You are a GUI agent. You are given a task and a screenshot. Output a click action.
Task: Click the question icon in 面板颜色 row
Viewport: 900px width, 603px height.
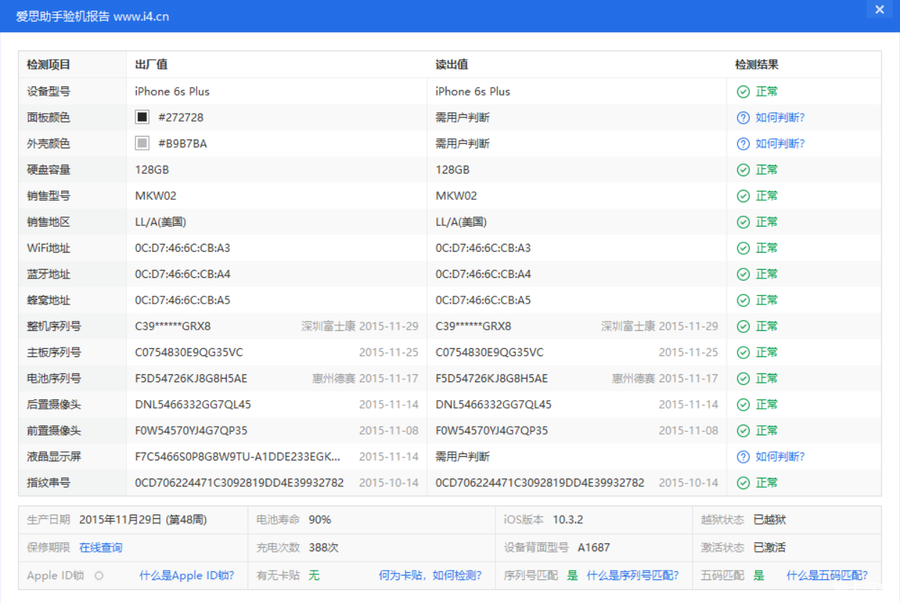click(x=743, y=118)
